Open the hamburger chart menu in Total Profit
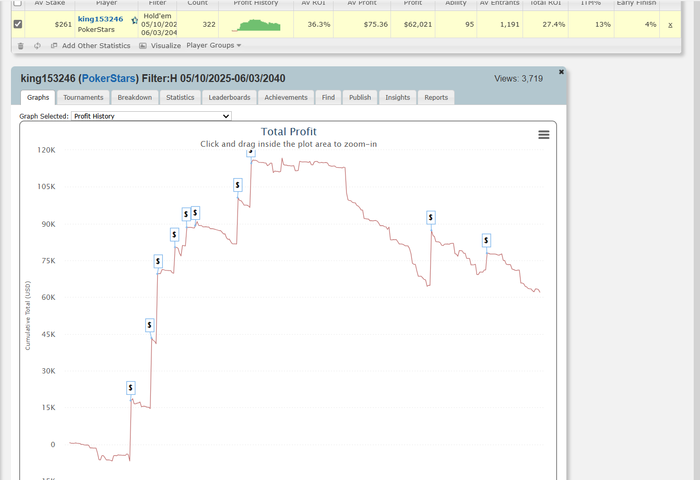 pyautogui.click(x=544, y=135)
